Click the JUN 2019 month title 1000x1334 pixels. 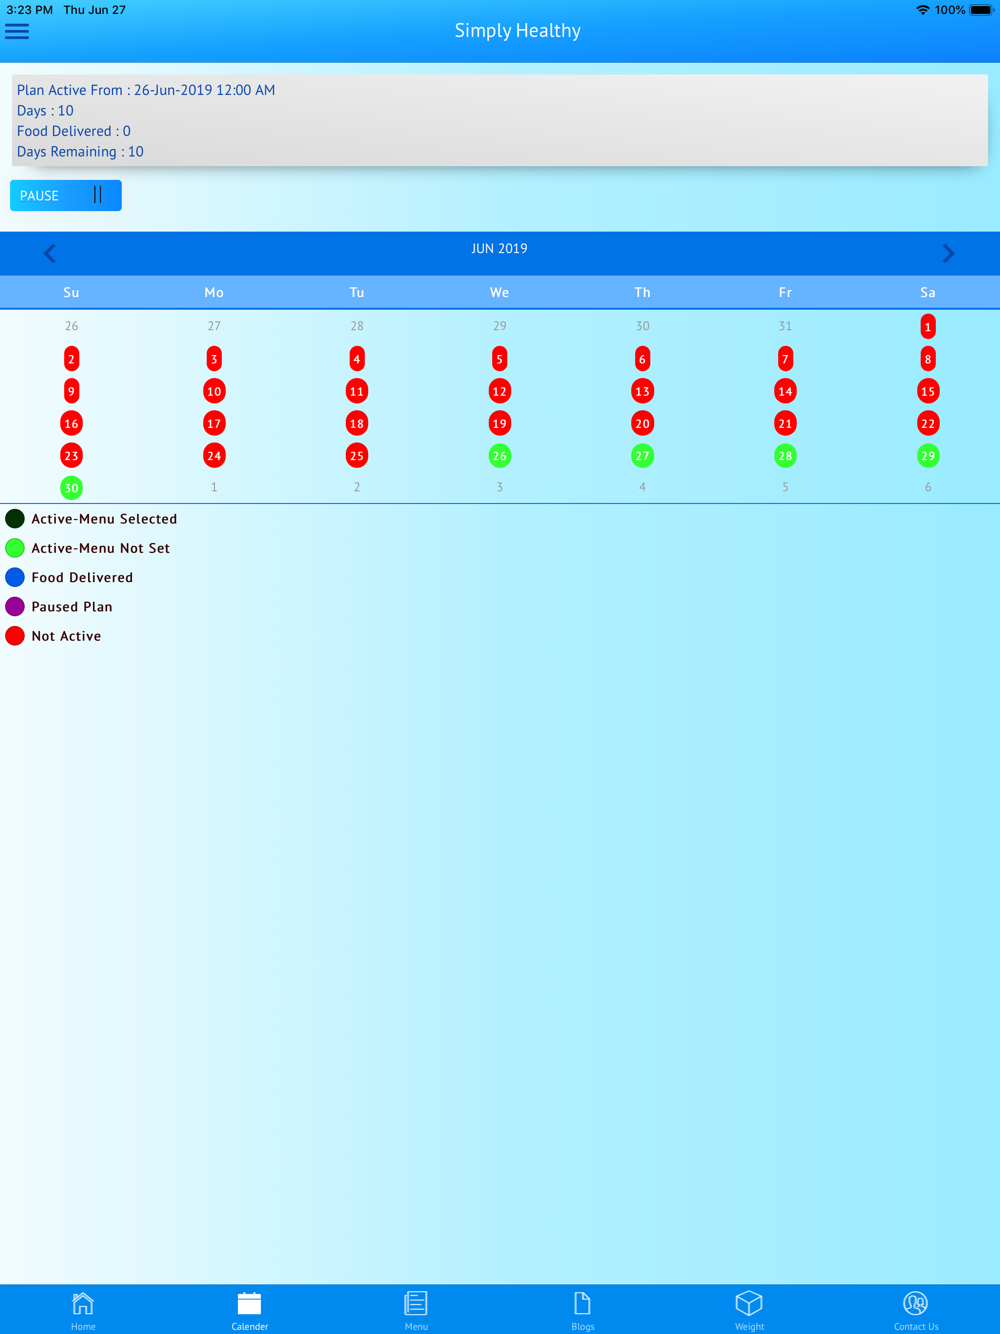click(500, 249)
